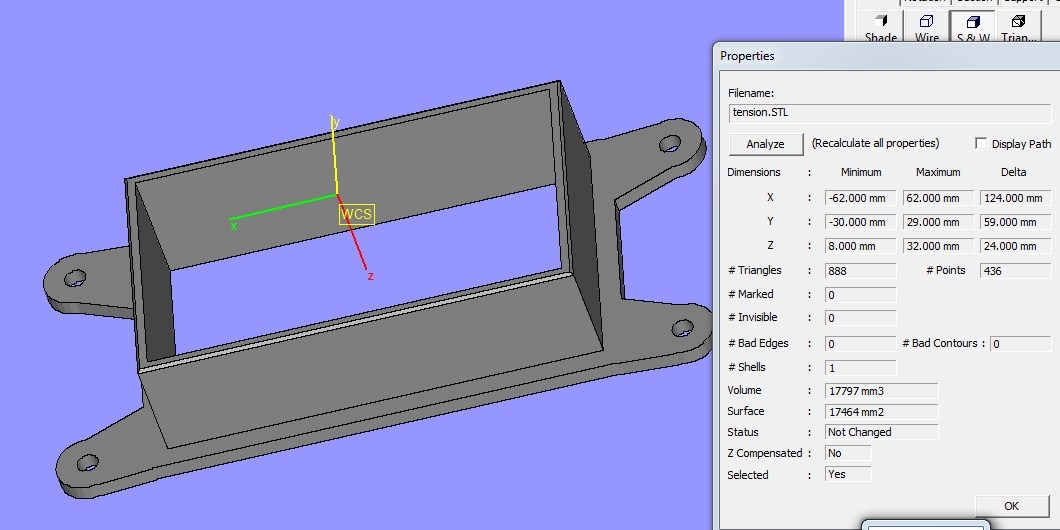Click the Filename field showing tension.STL
This screenshot has height=530, width=1060.
click(x=890, y=113)
